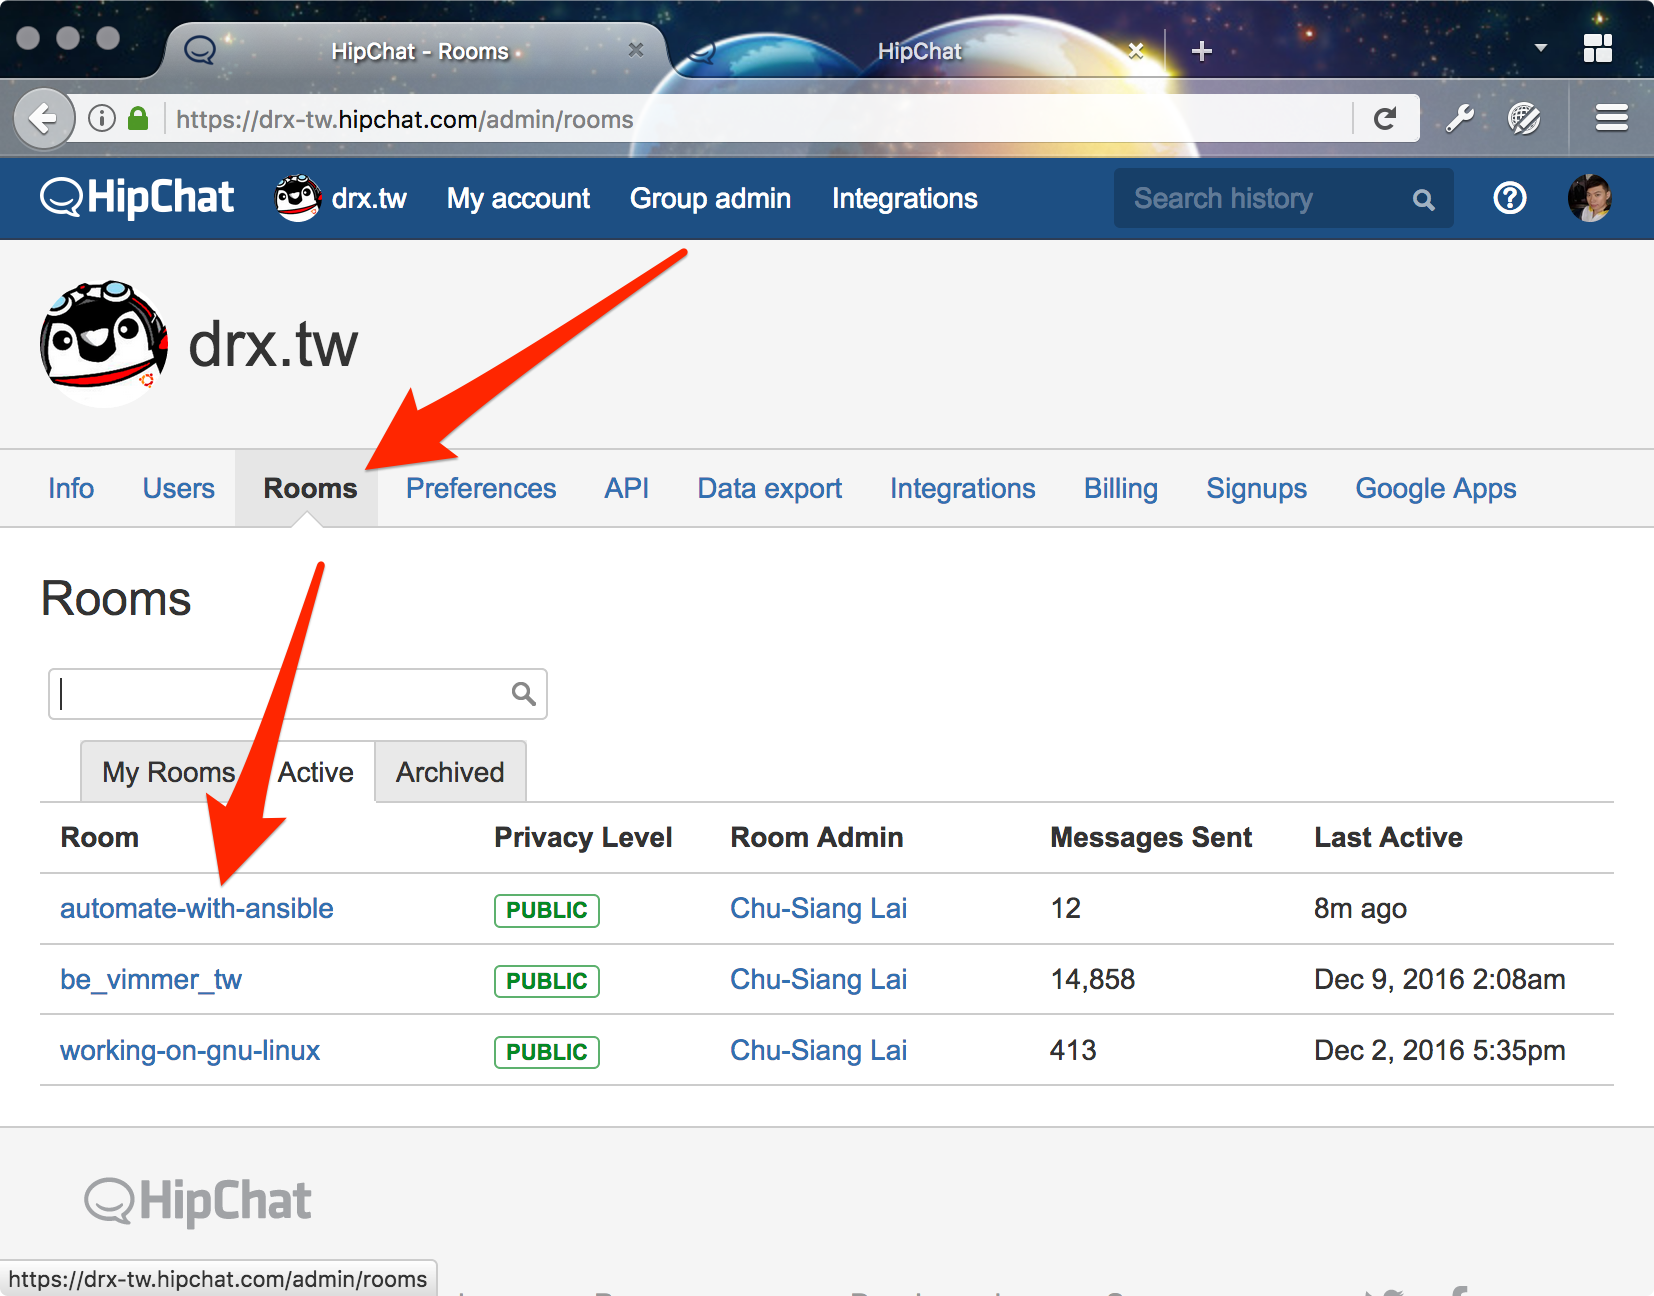Open the be_vimmer_tw room
Image resolution: width=1654 pixels, height=1296 pixels.
click(x=151, y=979)
